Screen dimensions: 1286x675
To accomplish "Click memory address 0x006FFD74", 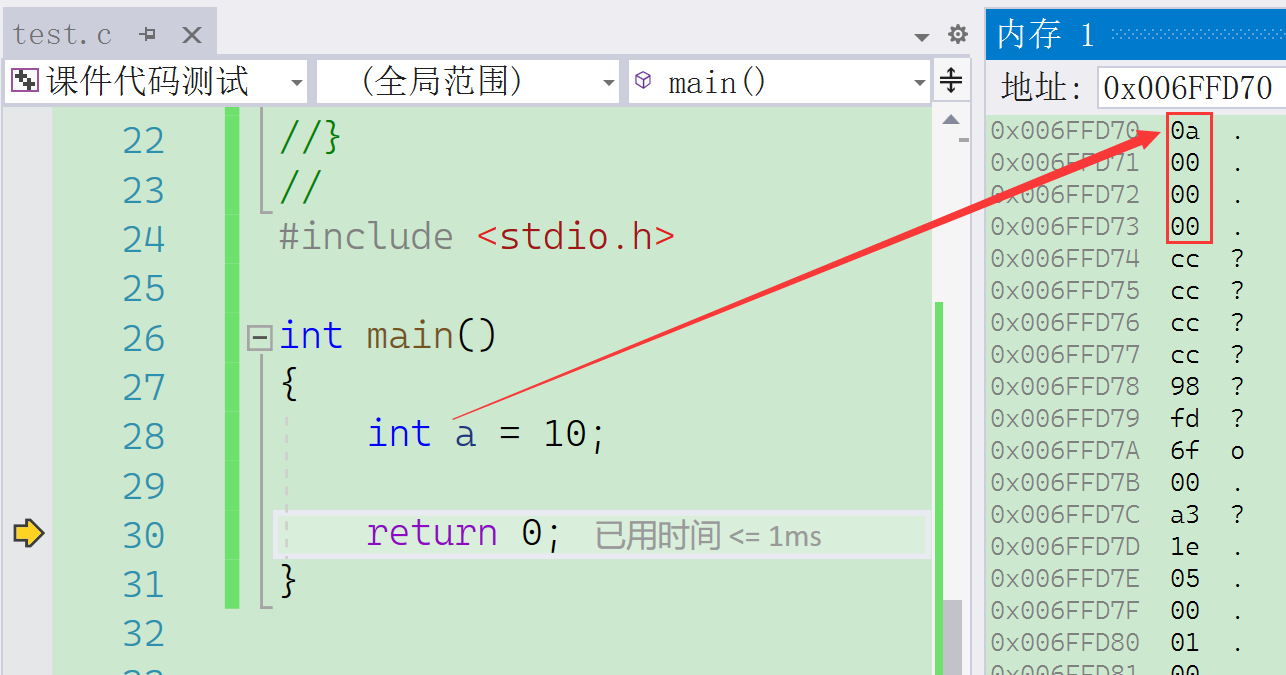I will [1065, 258].
